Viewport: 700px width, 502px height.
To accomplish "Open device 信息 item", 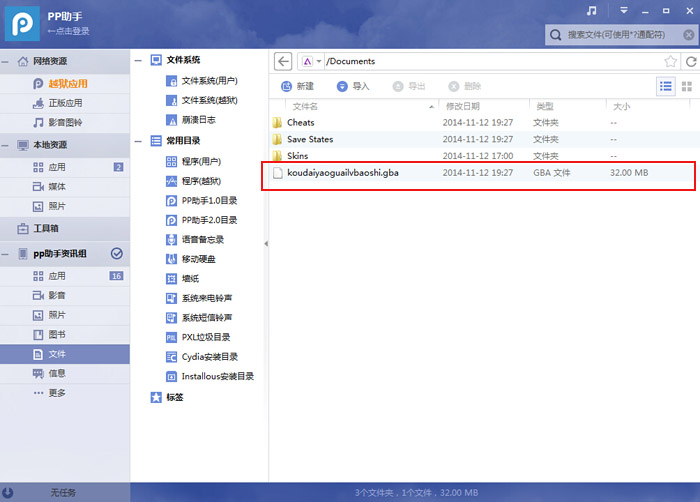I will [x=65, y=373].
